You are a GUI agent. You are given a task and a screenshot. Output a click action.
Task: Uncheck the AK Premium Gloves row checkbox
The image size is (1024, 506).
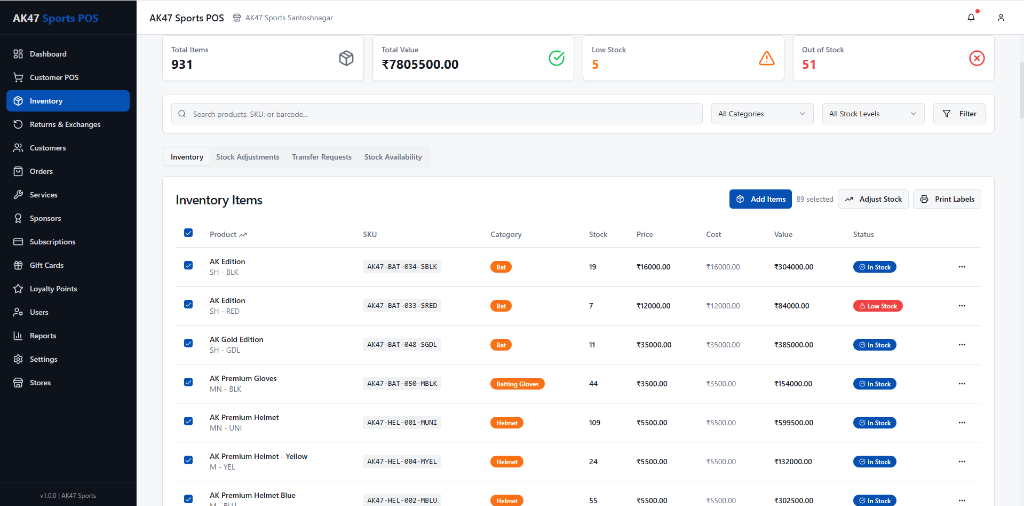tap(188, 382)
